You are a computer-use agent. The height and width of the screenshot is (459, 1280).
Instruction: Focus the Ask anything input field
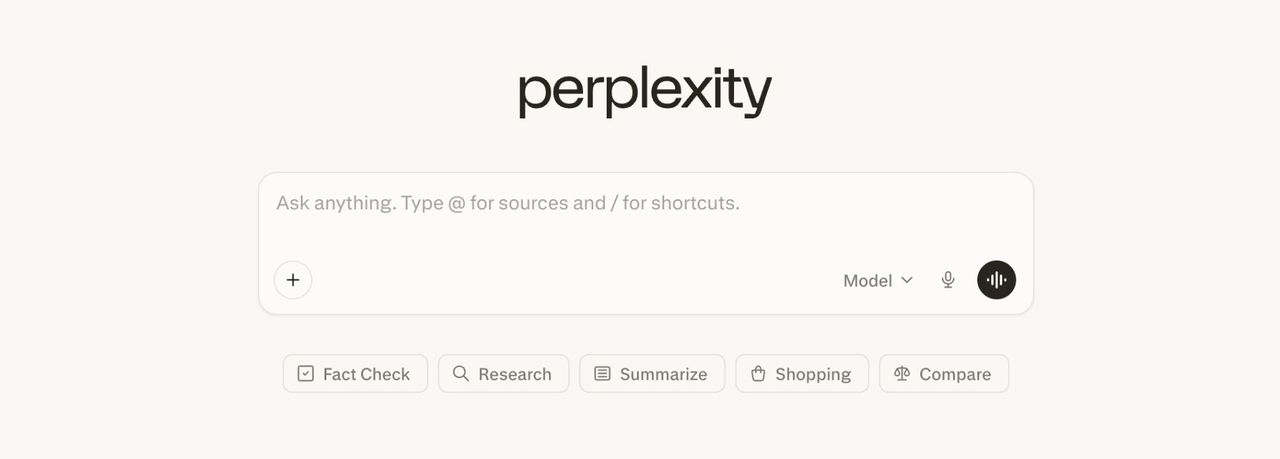pyautogui.click(x=645, y=215)
